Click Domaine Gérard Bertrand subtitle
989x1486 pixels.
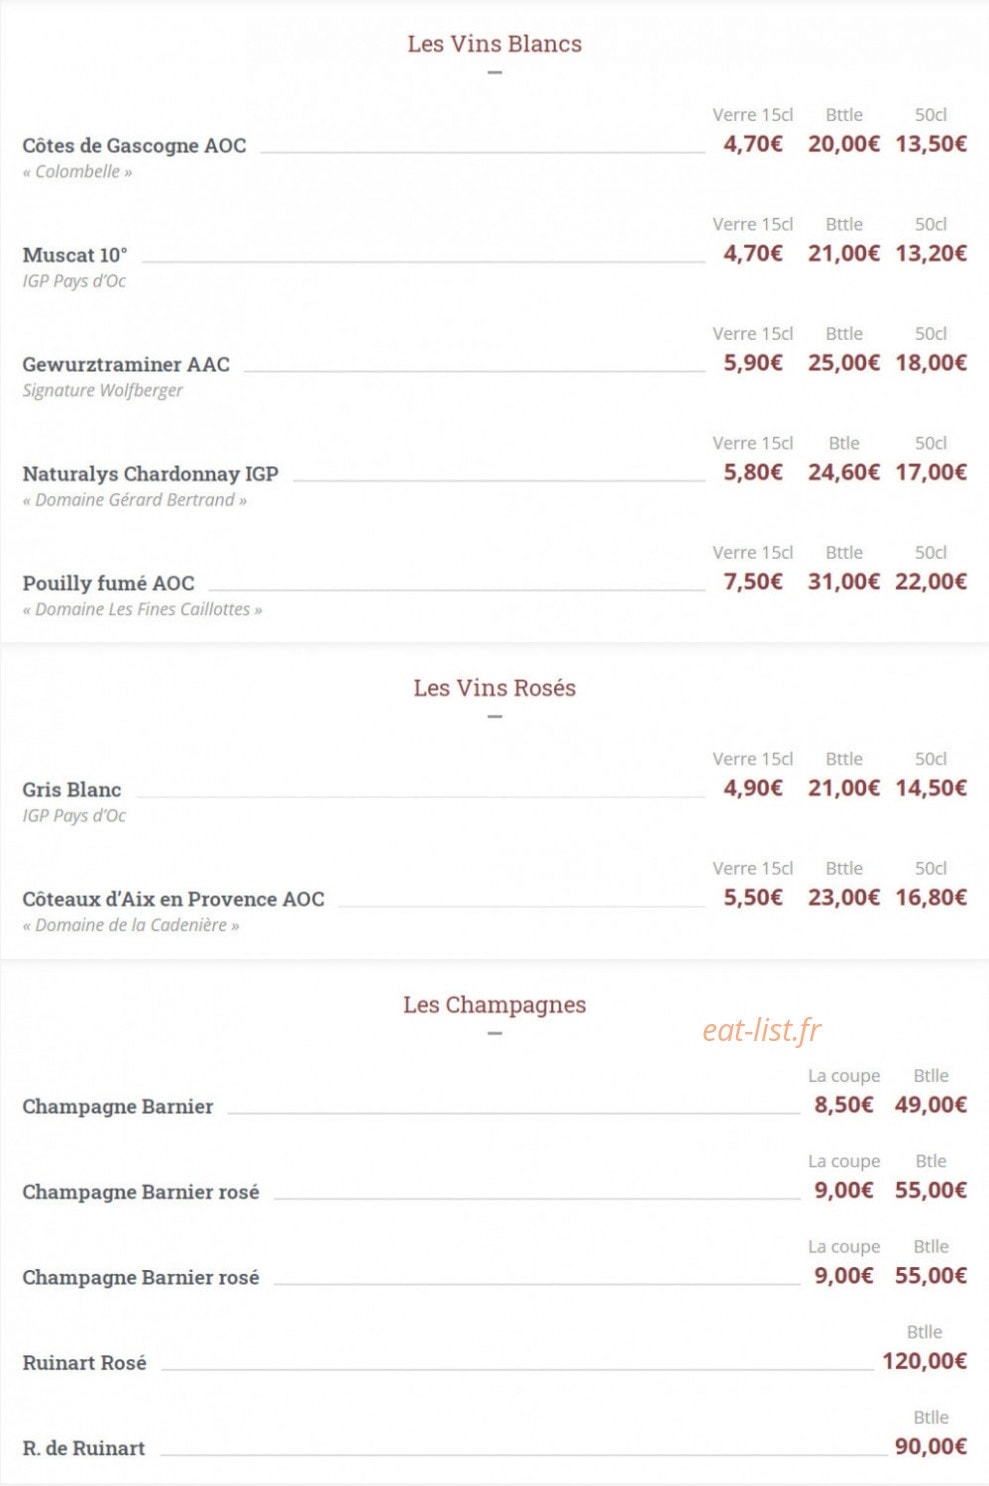click(134, 500)
